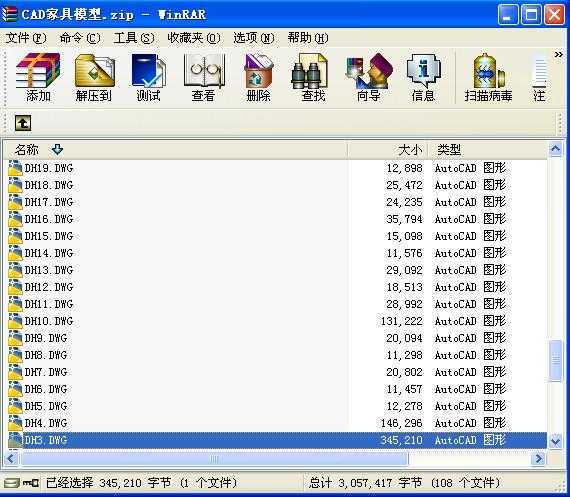The width and height of the screenshot is (570, 497).
Task: Open the View (查看) tool
Action: tap(204, 77)
